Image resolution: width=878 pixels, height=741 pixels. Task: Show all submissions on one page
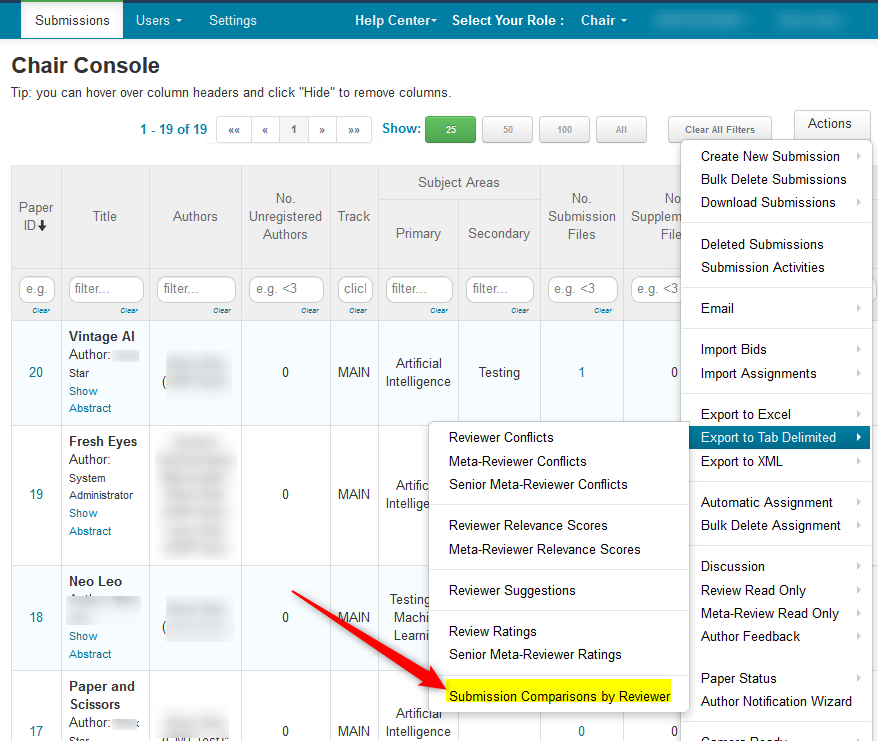[621, 130]
